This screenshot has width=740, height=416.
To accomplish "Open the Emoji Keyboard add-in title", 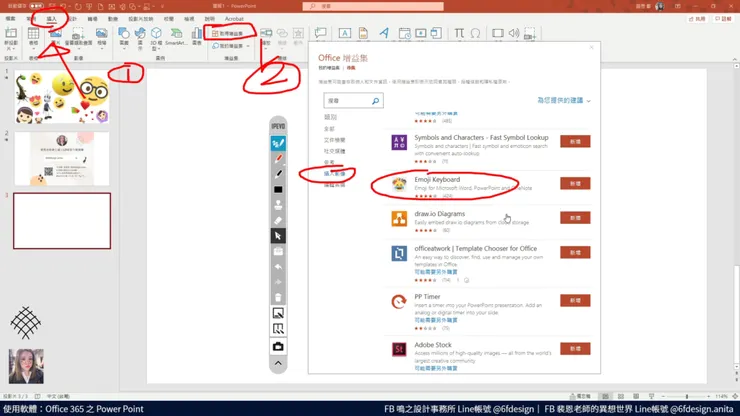I will [x=437, y=179].
